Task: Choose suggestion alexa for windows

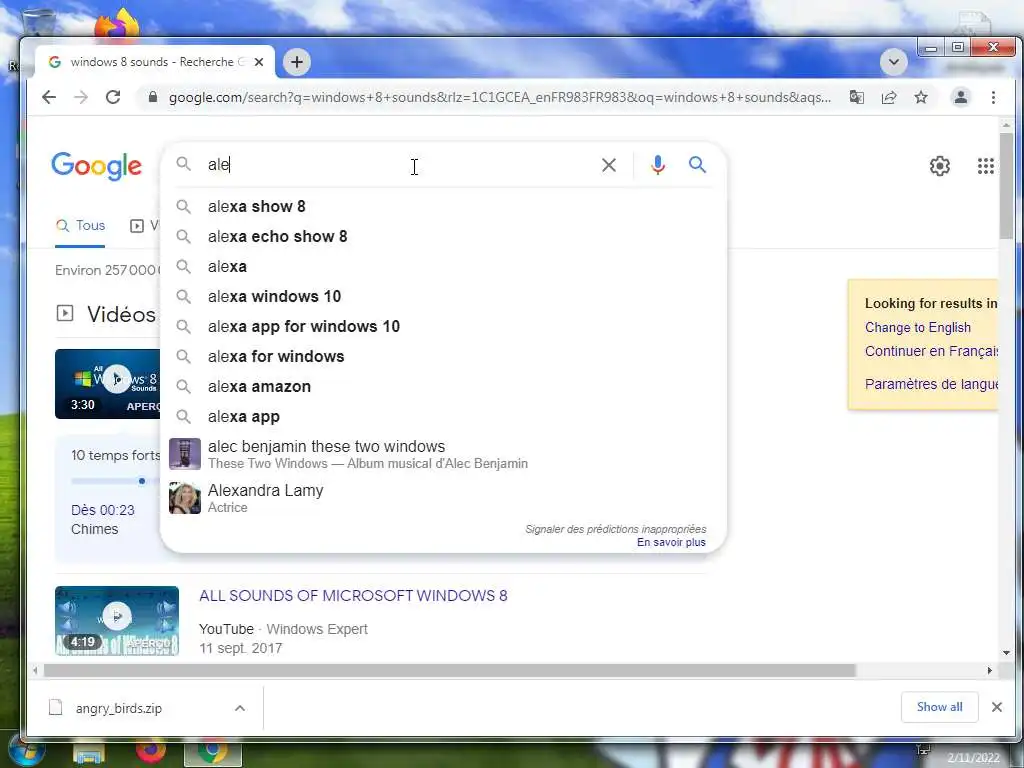Action: pos(443,357)
